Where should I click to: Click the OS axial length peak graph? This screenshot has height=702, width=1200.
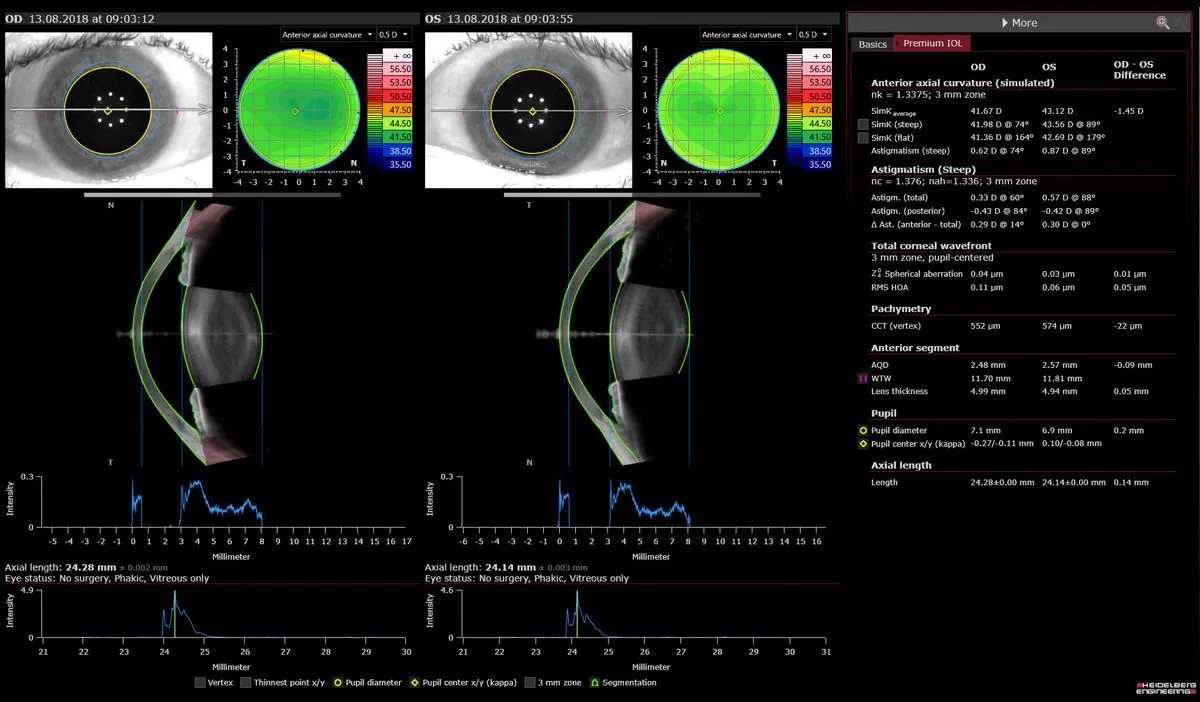pos(644,613)
